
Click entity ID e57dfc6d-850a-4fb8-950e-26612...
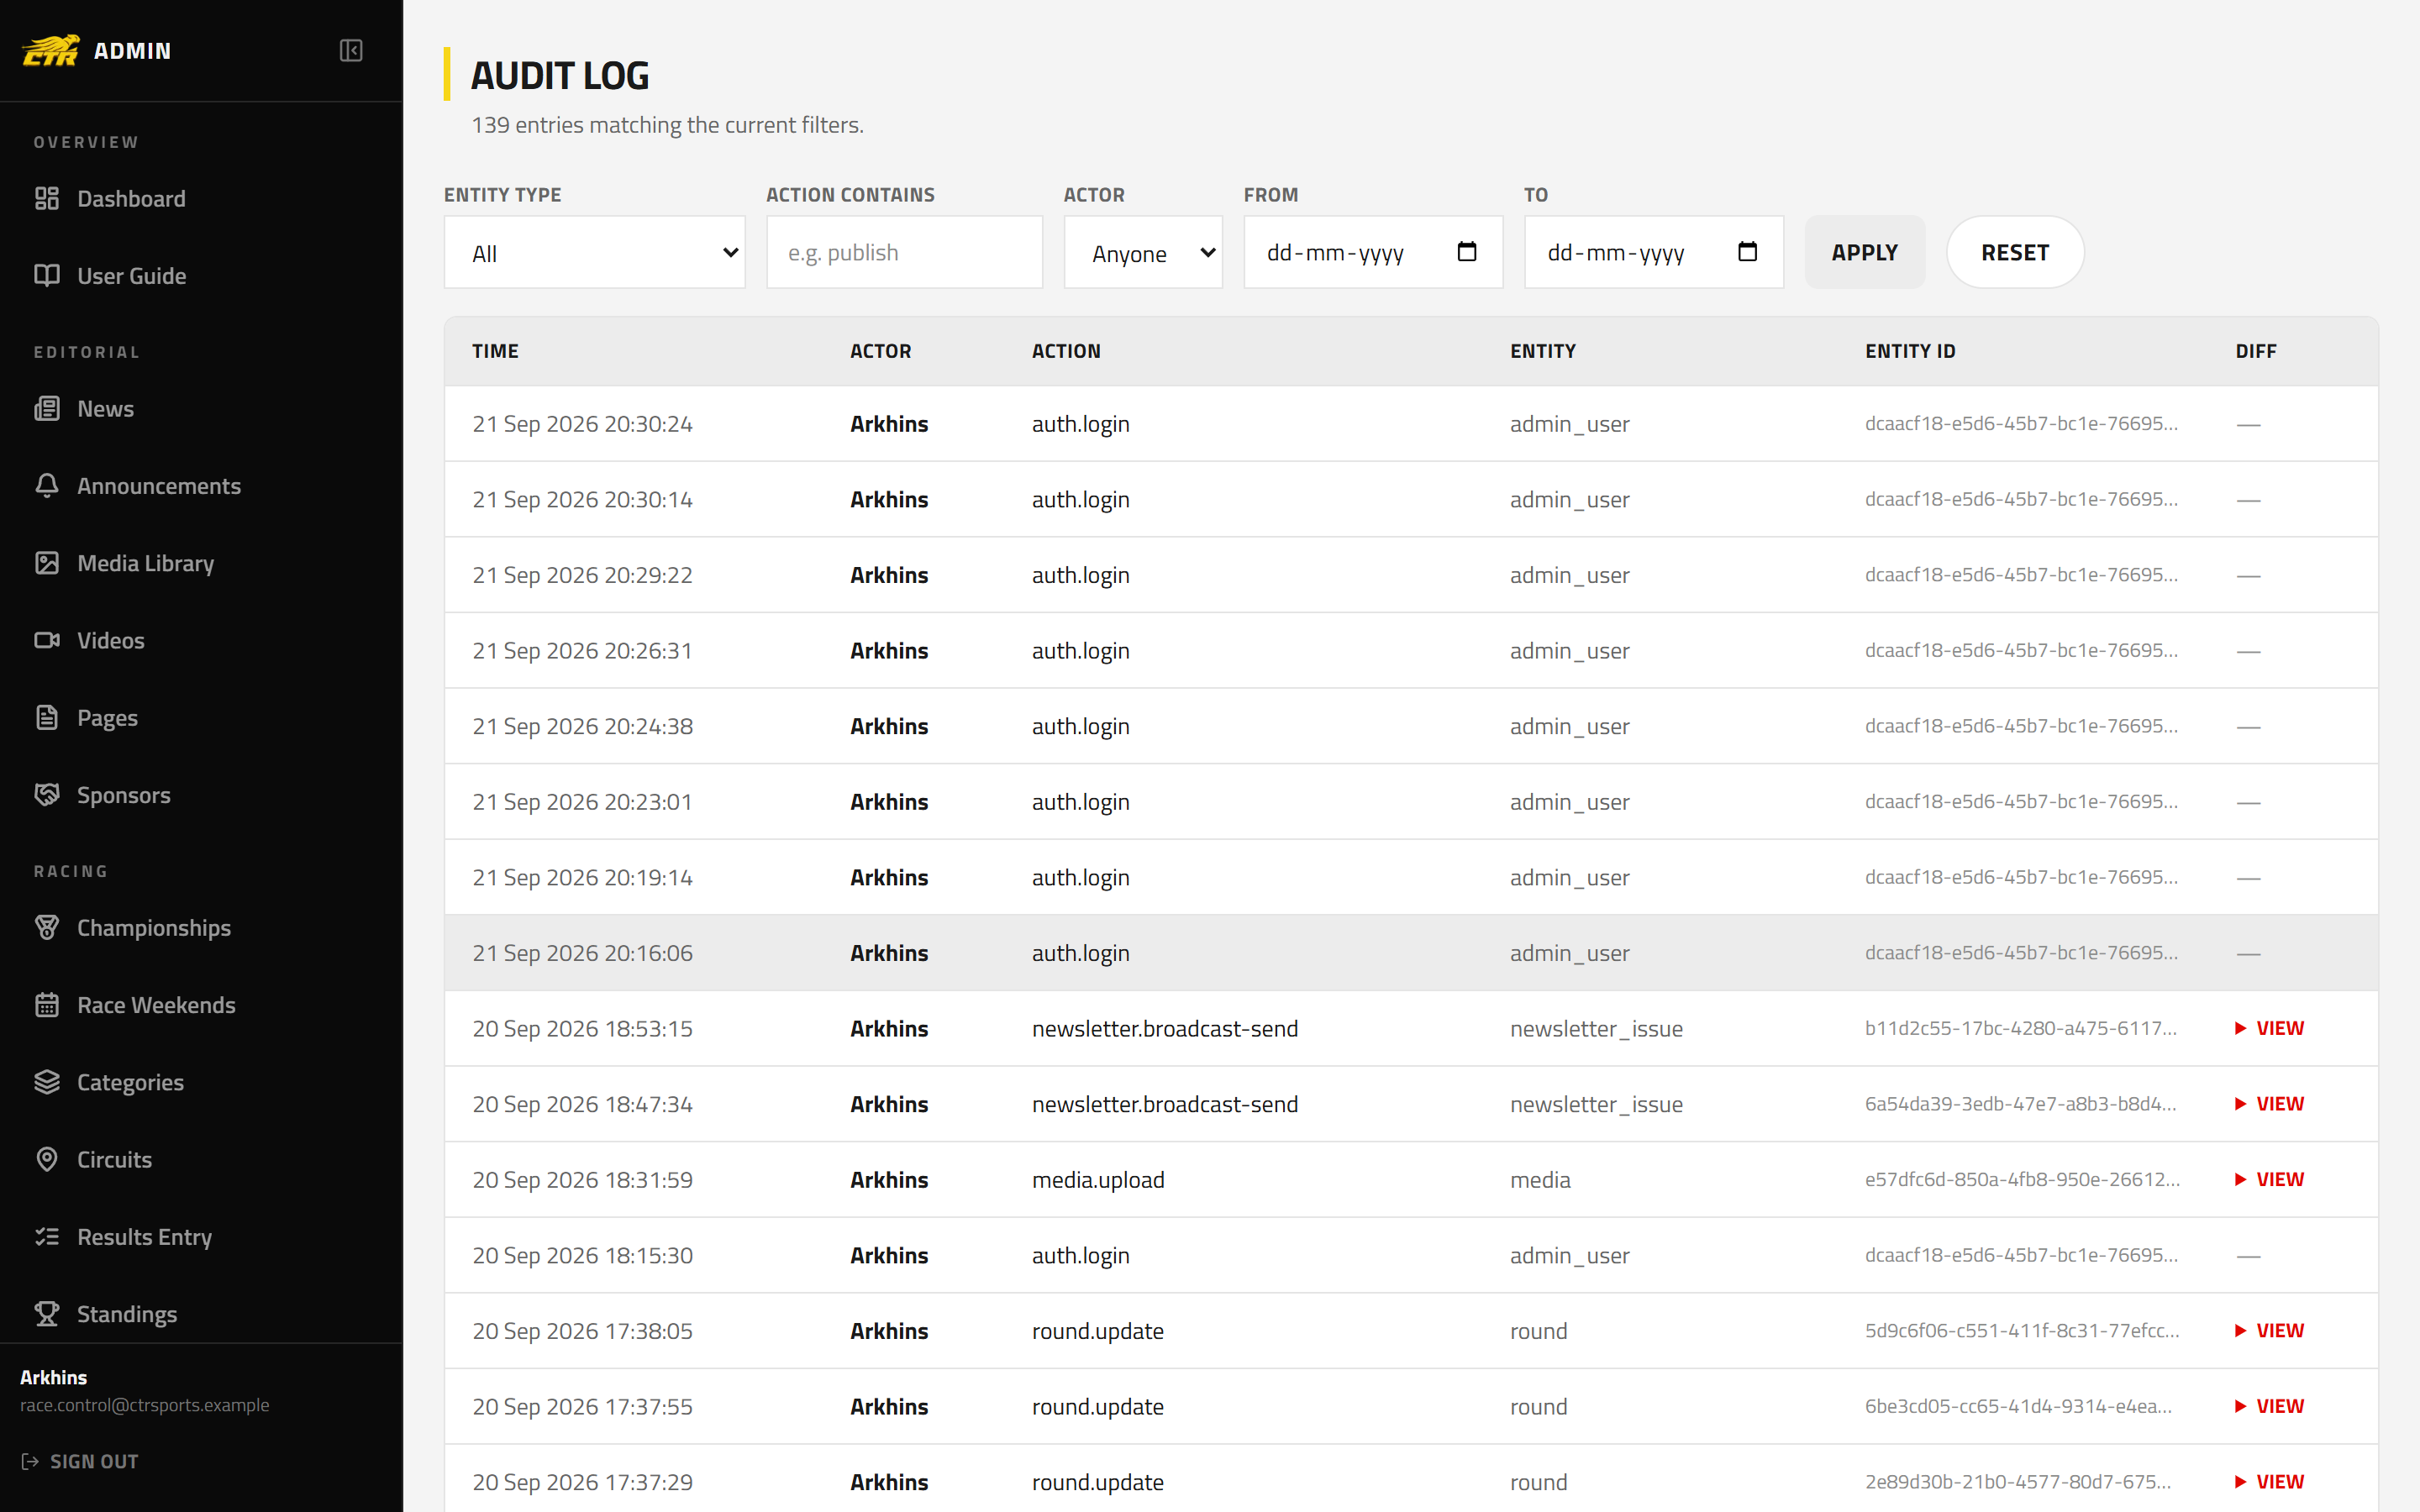coord(2022,1180)
